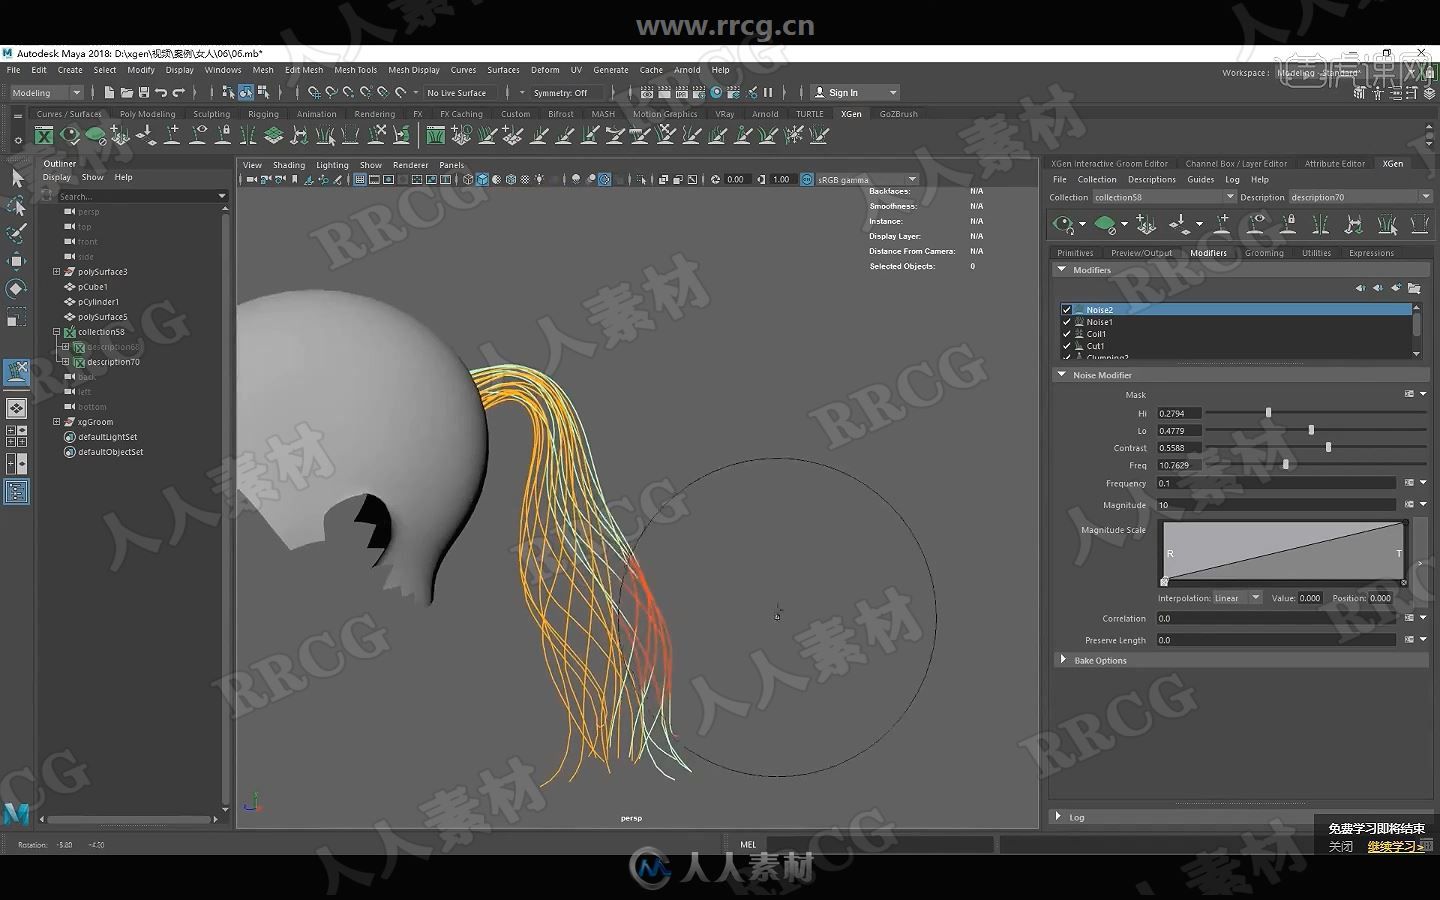This screenshot has height=900, width=1440.
Task: Click the XGen panel guide visibility eye icon
Action: pyautogui.click(x=1255, y=225)
